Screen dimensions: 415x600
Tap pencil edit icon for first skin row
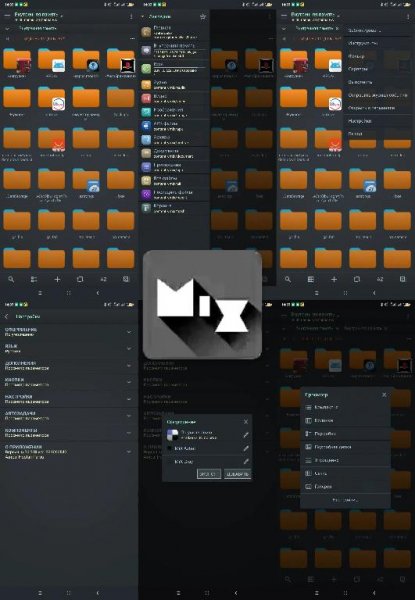click(246, 435)
